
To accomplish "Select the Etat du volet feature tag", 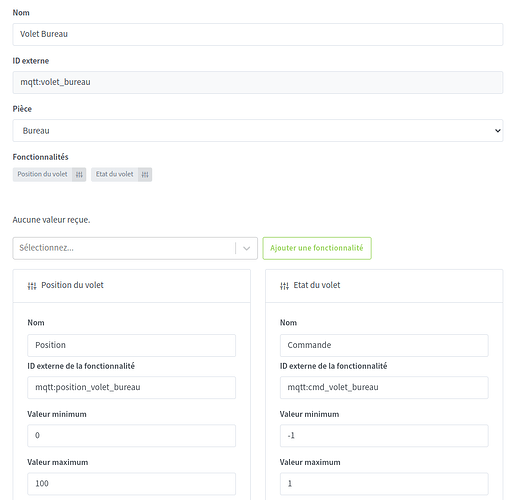I will 115,175.
